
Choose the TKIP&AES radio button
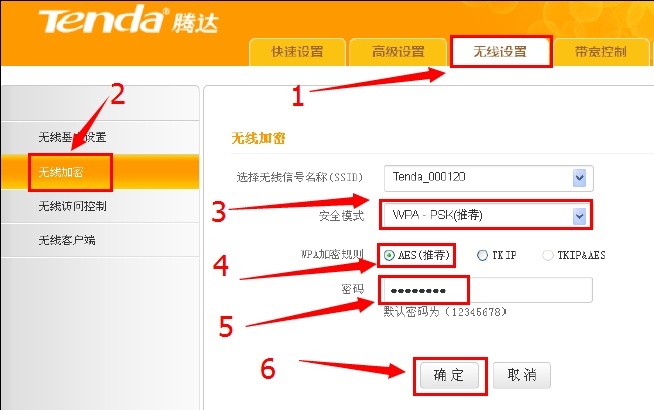(x=547, y=255)
